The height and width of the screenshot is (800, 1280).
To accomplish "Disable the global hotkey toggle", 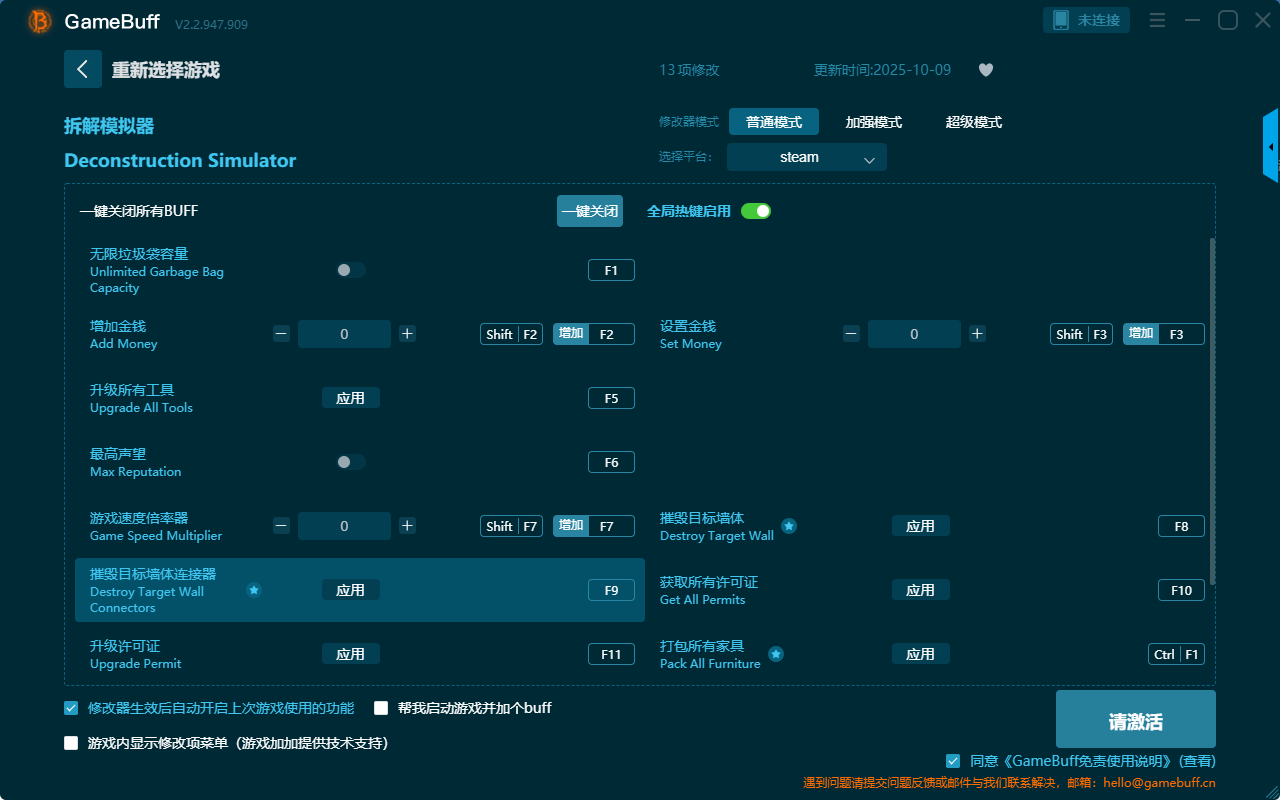I will 756,211.
